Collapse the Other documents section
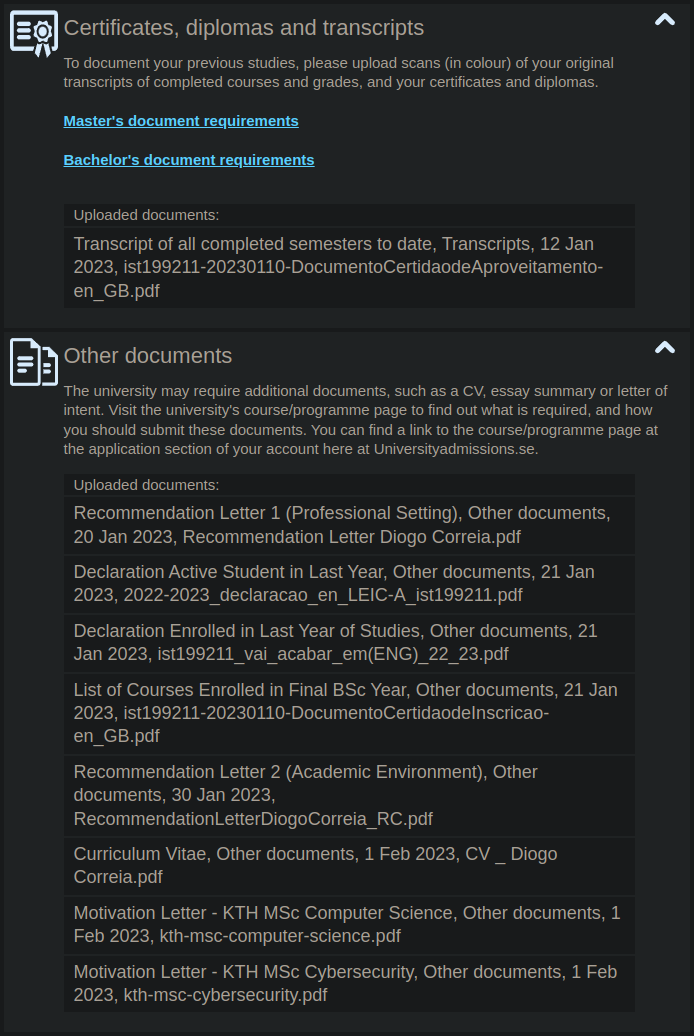The image size is (694, 1036). point(664,348)
